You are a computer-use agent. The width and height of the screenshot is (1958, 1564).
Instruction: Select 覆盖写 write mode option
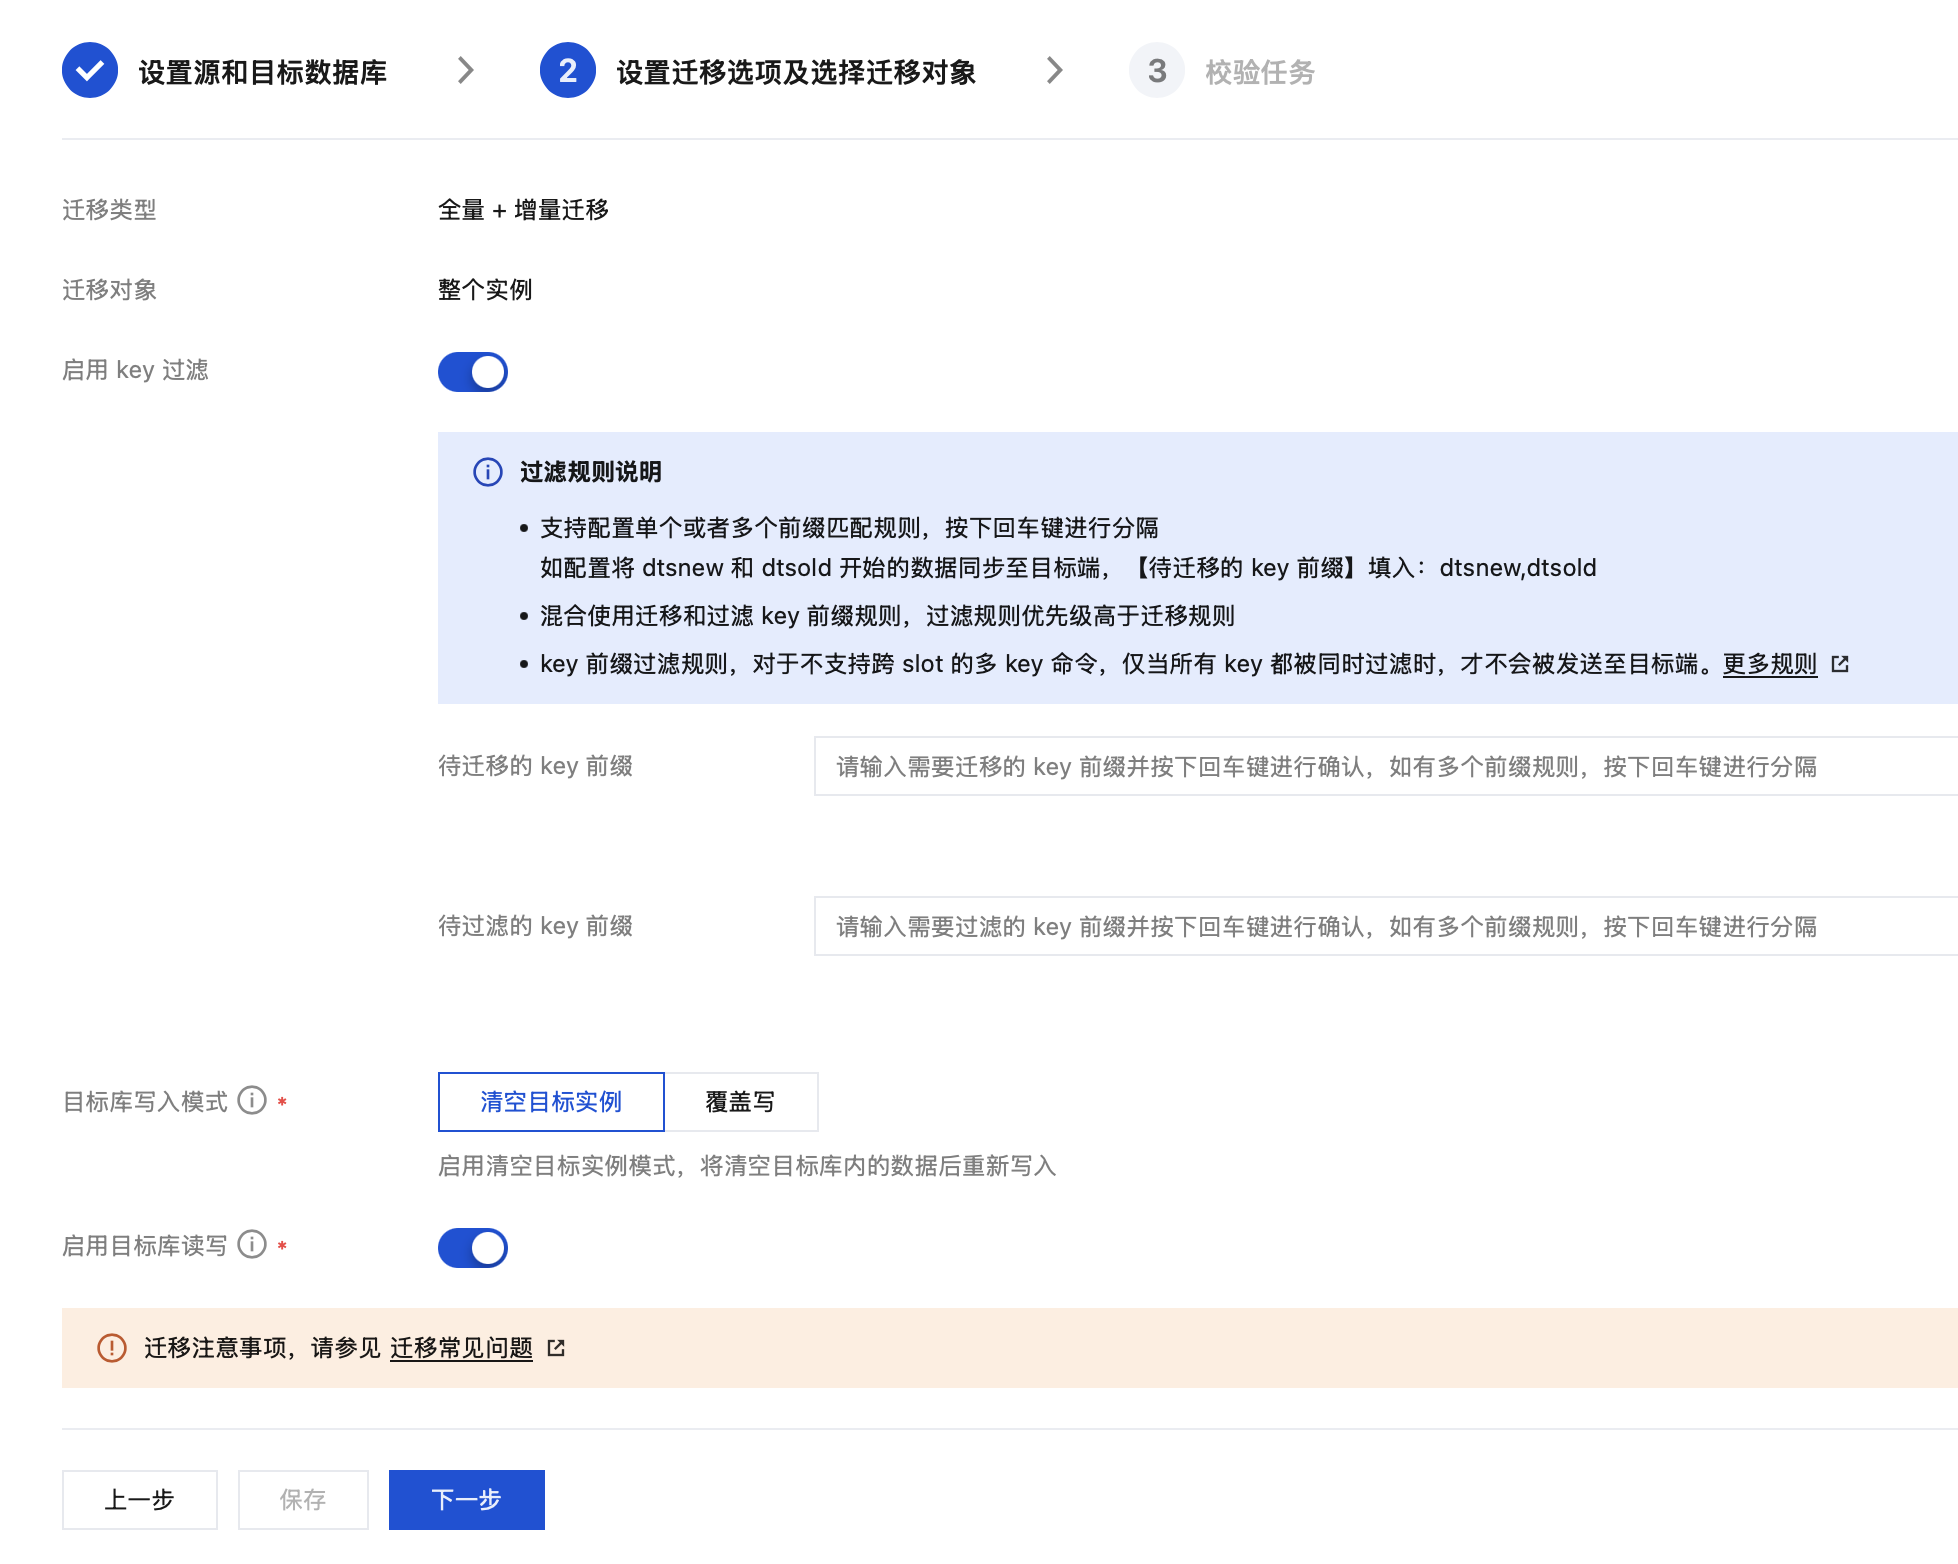(x=740, y=1102)
